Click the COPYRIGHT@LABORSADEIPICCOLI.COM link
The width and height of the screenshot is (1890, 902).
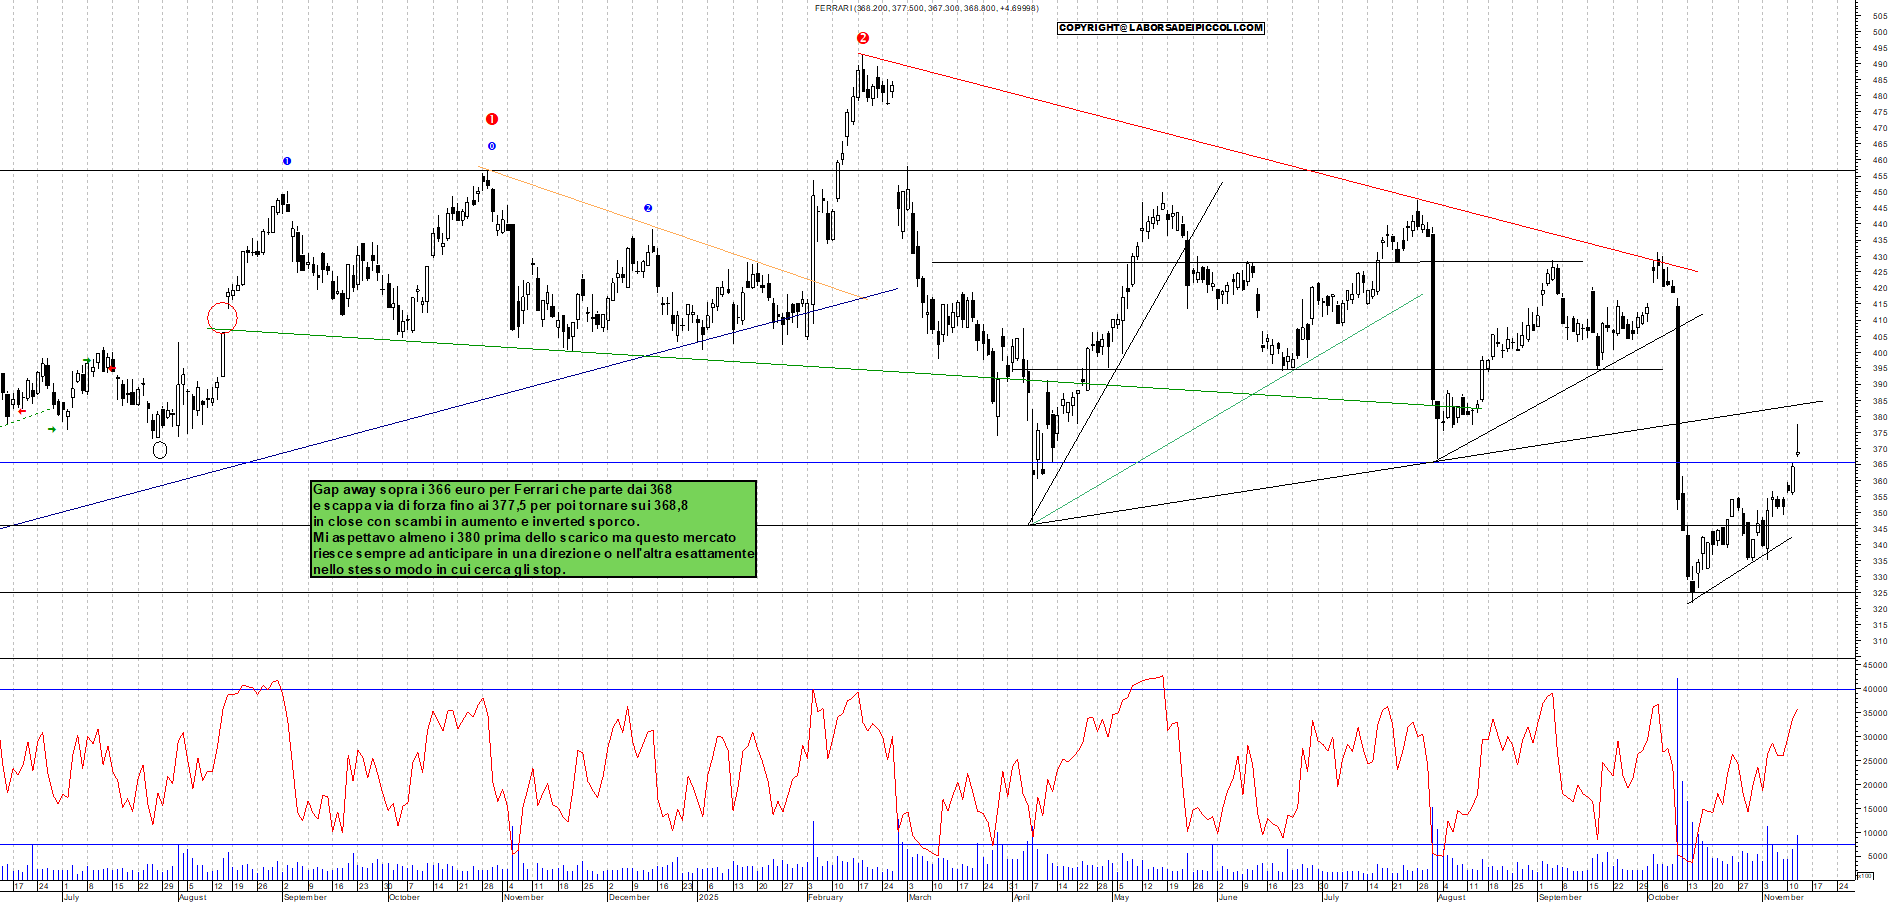click(1160, 28)
